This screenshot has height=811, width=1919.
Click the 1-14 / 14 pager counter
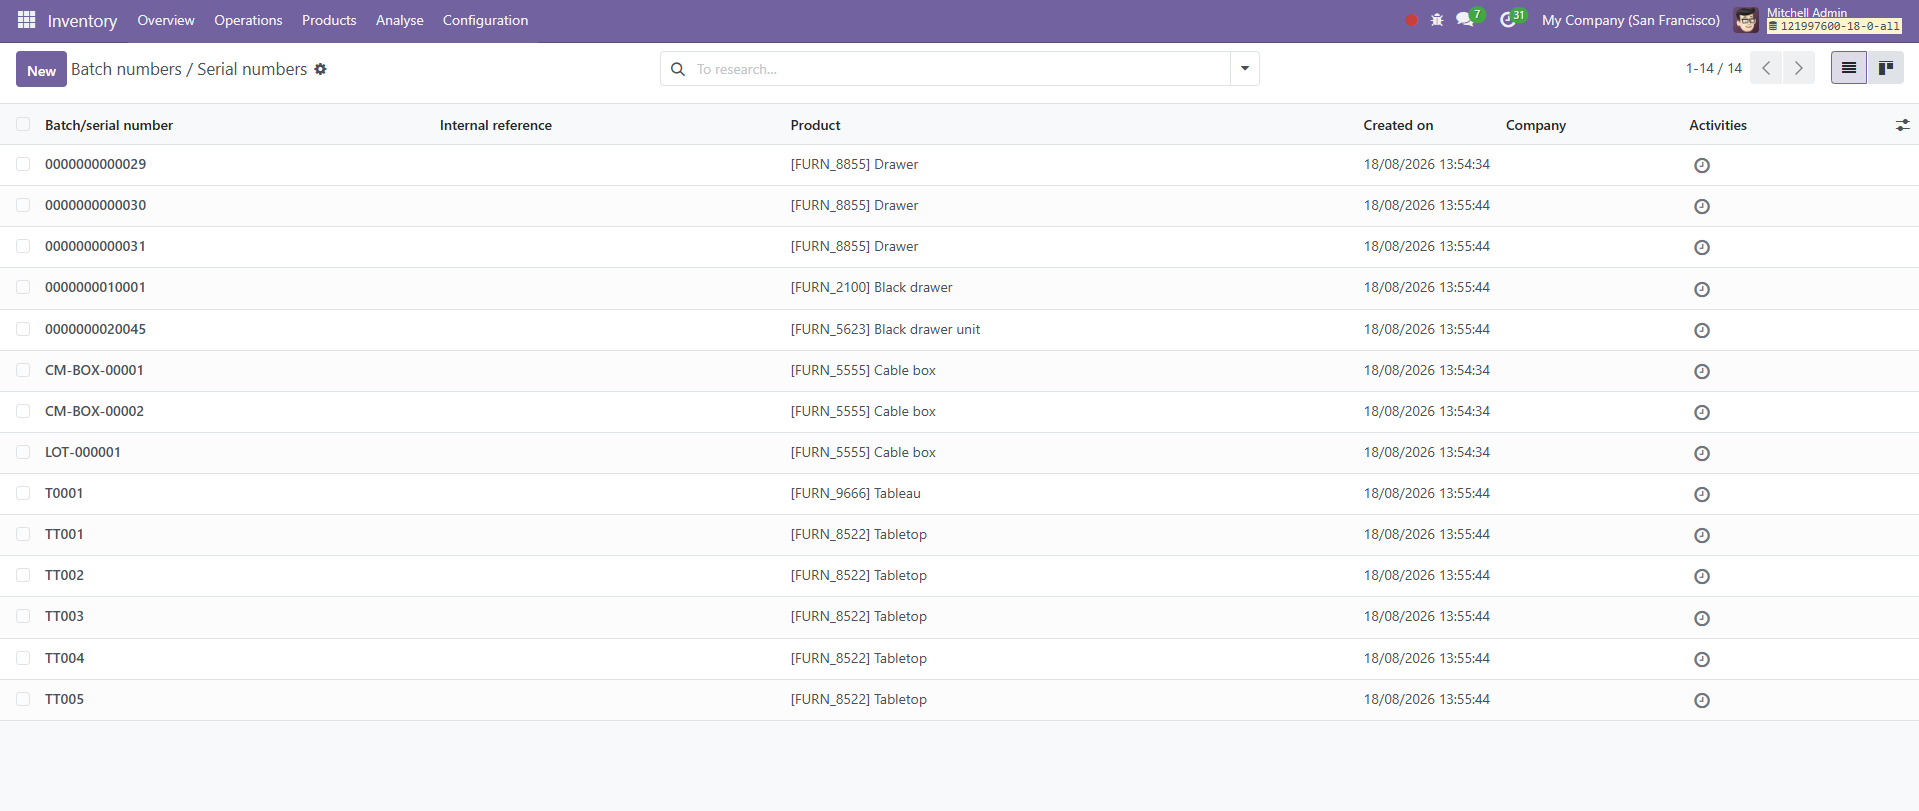pyautogui.click(x=1713, y=68)
